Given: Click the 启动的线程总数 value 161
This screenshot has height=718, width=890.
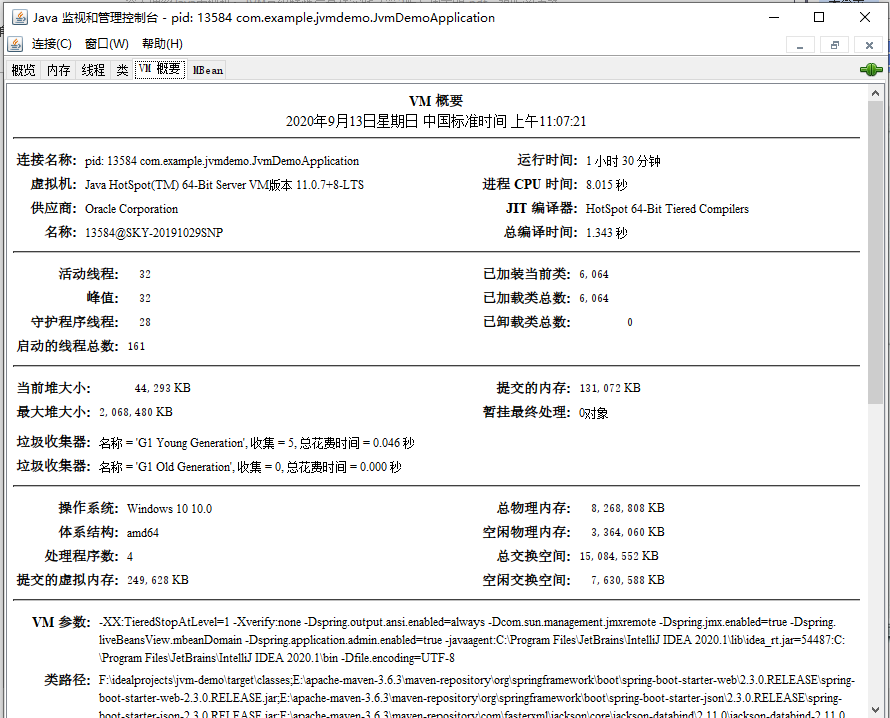Looking at the screenshot, I should (136, 346).
